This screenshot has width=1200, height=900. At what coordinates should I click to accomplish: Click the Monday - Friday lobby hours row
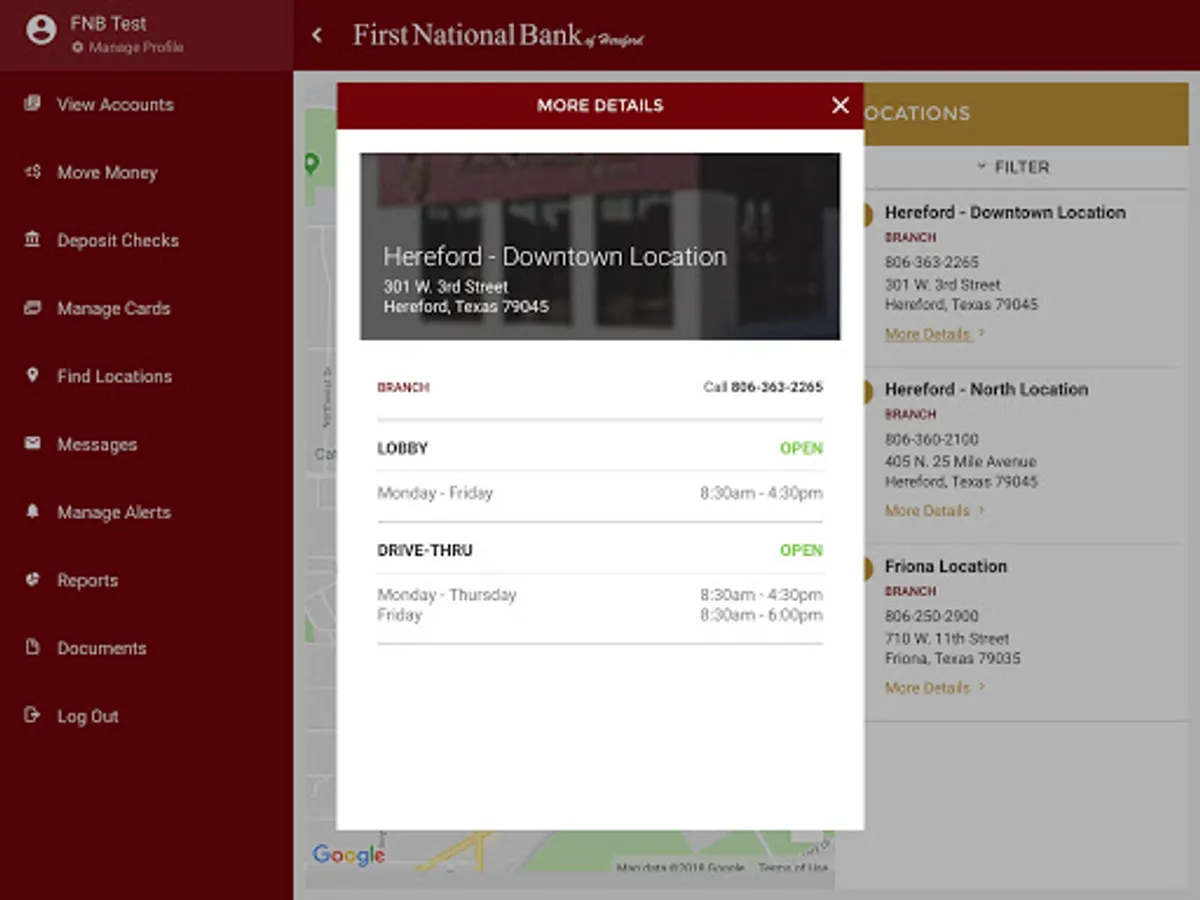point(600,493)
